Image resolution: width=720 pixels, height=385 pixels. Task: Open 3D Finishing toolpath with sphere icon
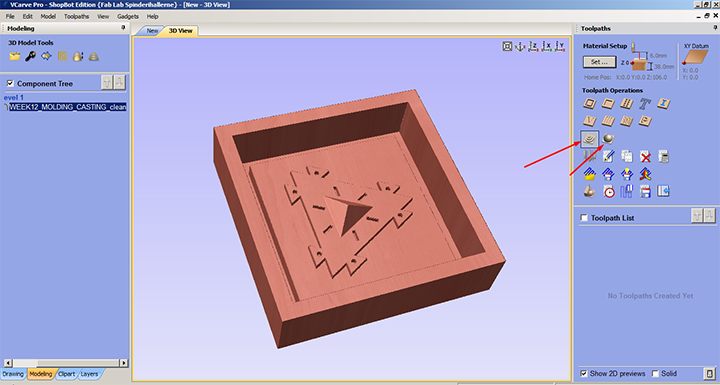pyautogui.click(x=608, y=139)
